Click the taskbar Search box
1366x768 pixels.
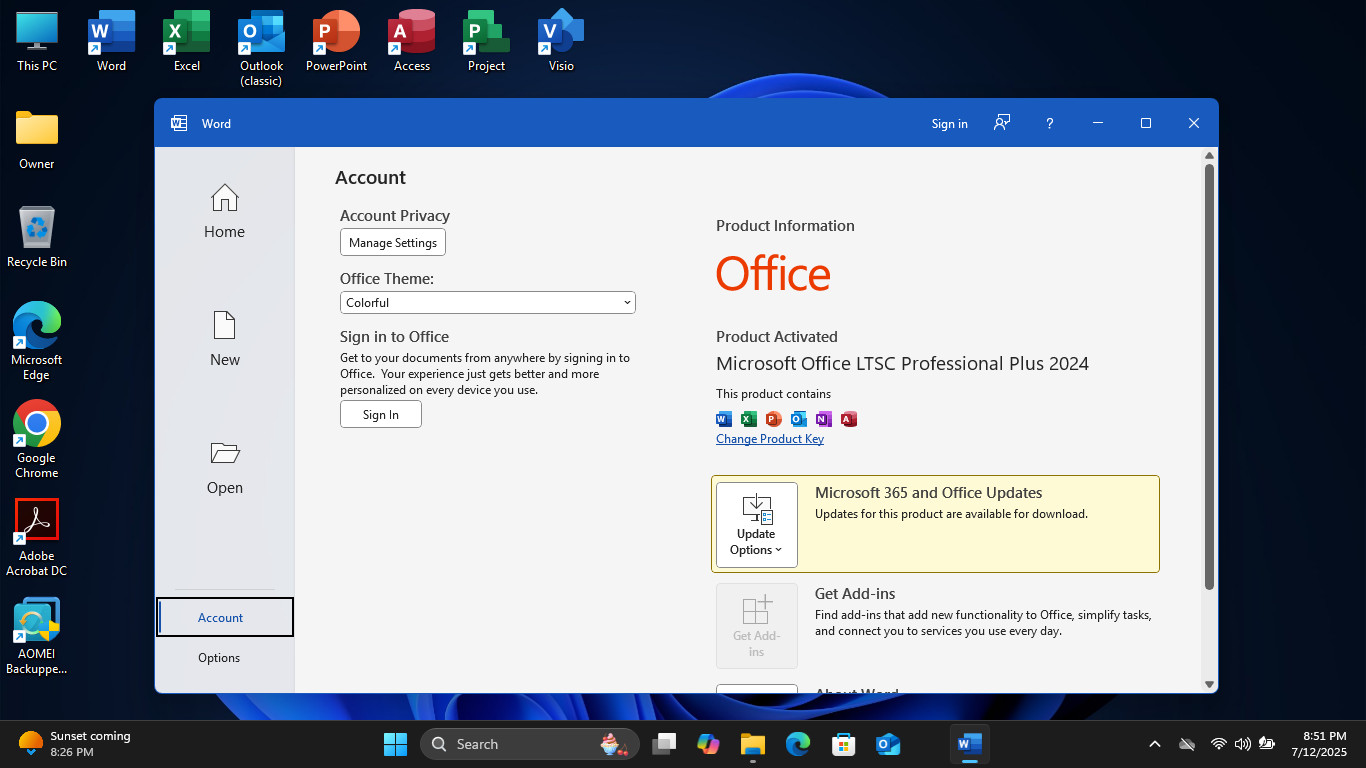pos(529,744)
